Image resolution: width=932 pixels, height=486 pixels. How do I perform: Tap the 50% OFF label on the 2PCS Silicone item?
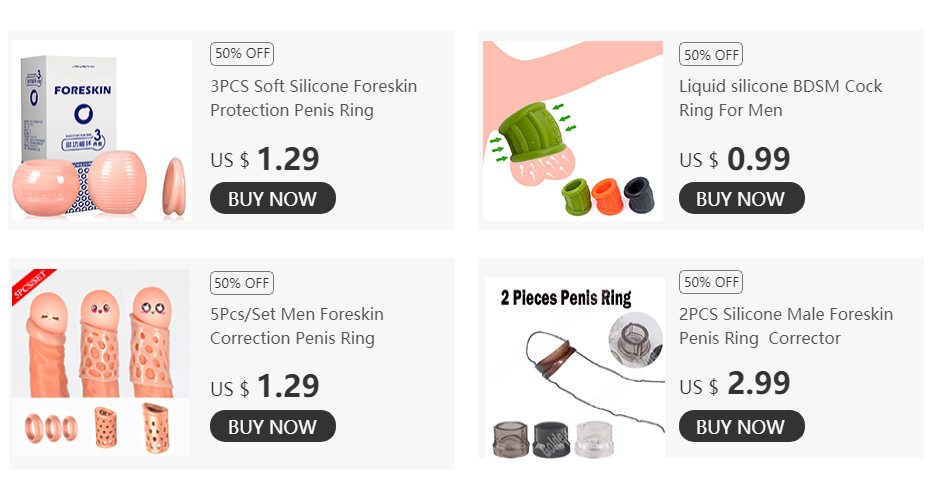pos(711,283)
